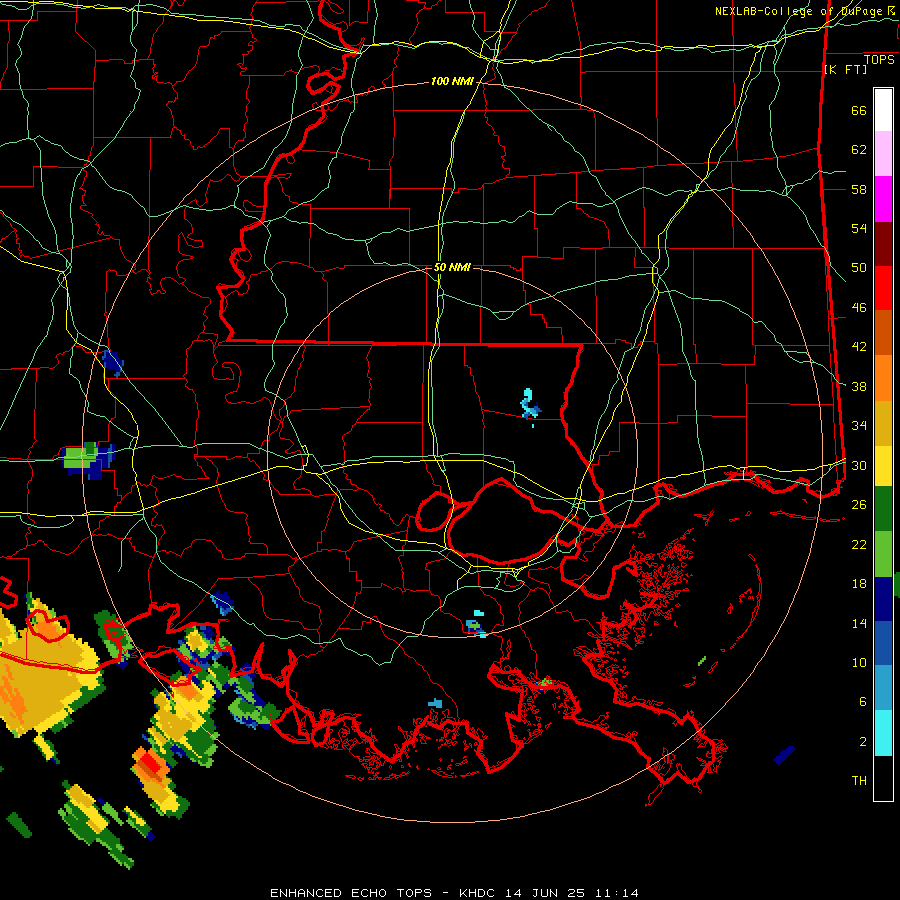Click the '46' legend value
This screenshot has height=900, width=900.
coord(859,308)
